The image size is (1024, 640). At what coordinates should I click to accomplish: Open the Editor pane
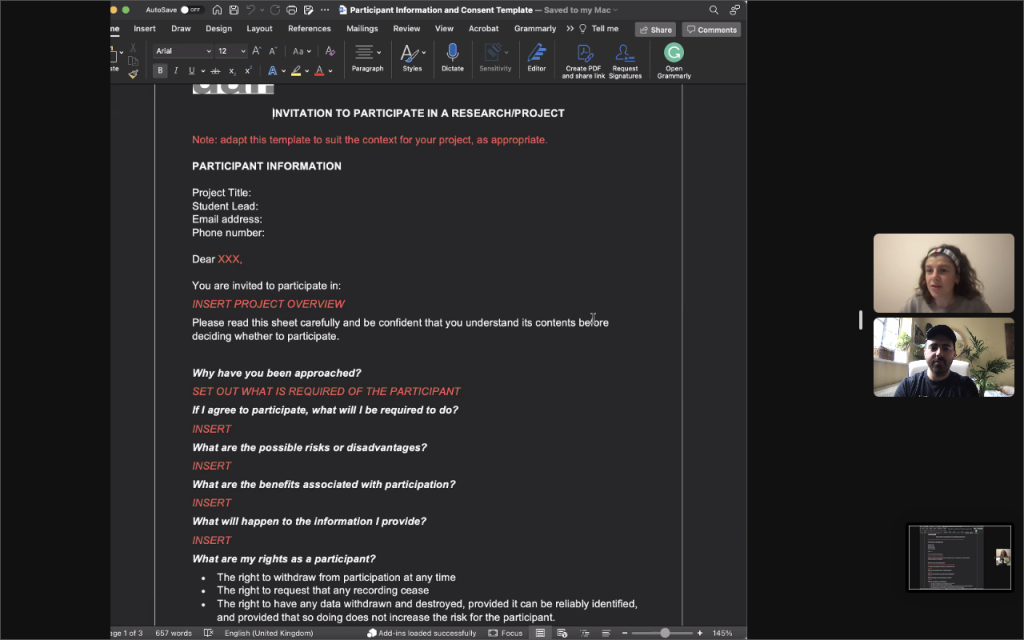(x=537, y=57)
